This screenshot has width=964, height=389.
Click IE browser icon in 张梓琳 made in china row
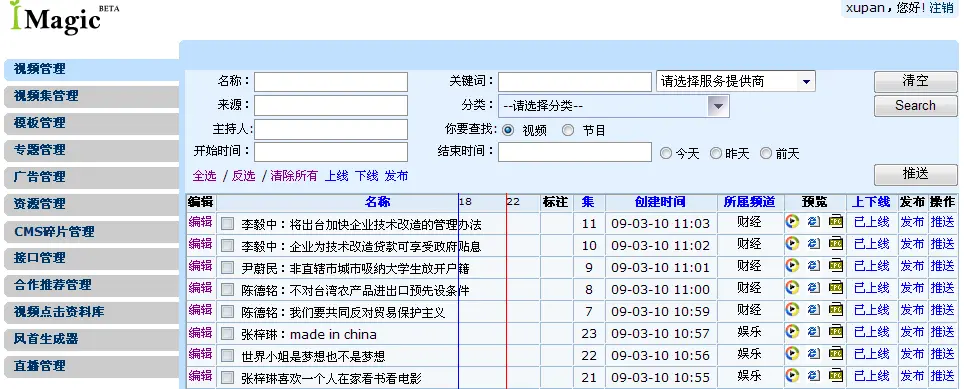coord(814,332)
